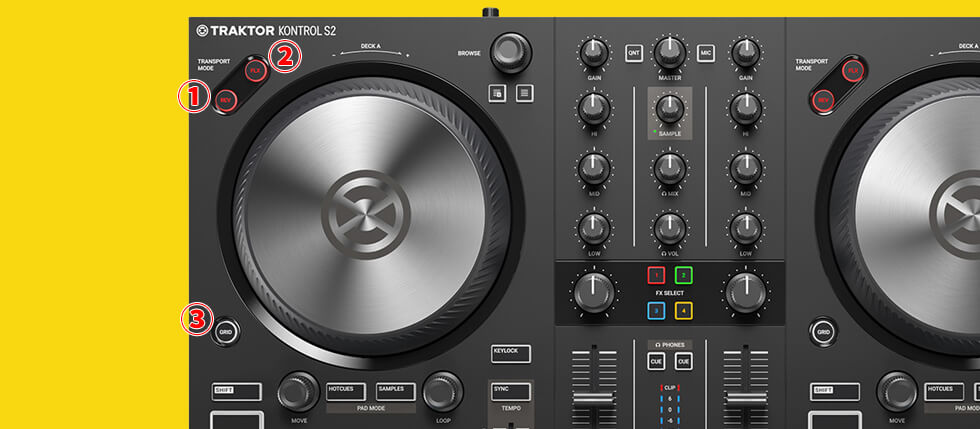Toggle the SYNC button on Deck A
980x429 pixels.
[511, 391]
